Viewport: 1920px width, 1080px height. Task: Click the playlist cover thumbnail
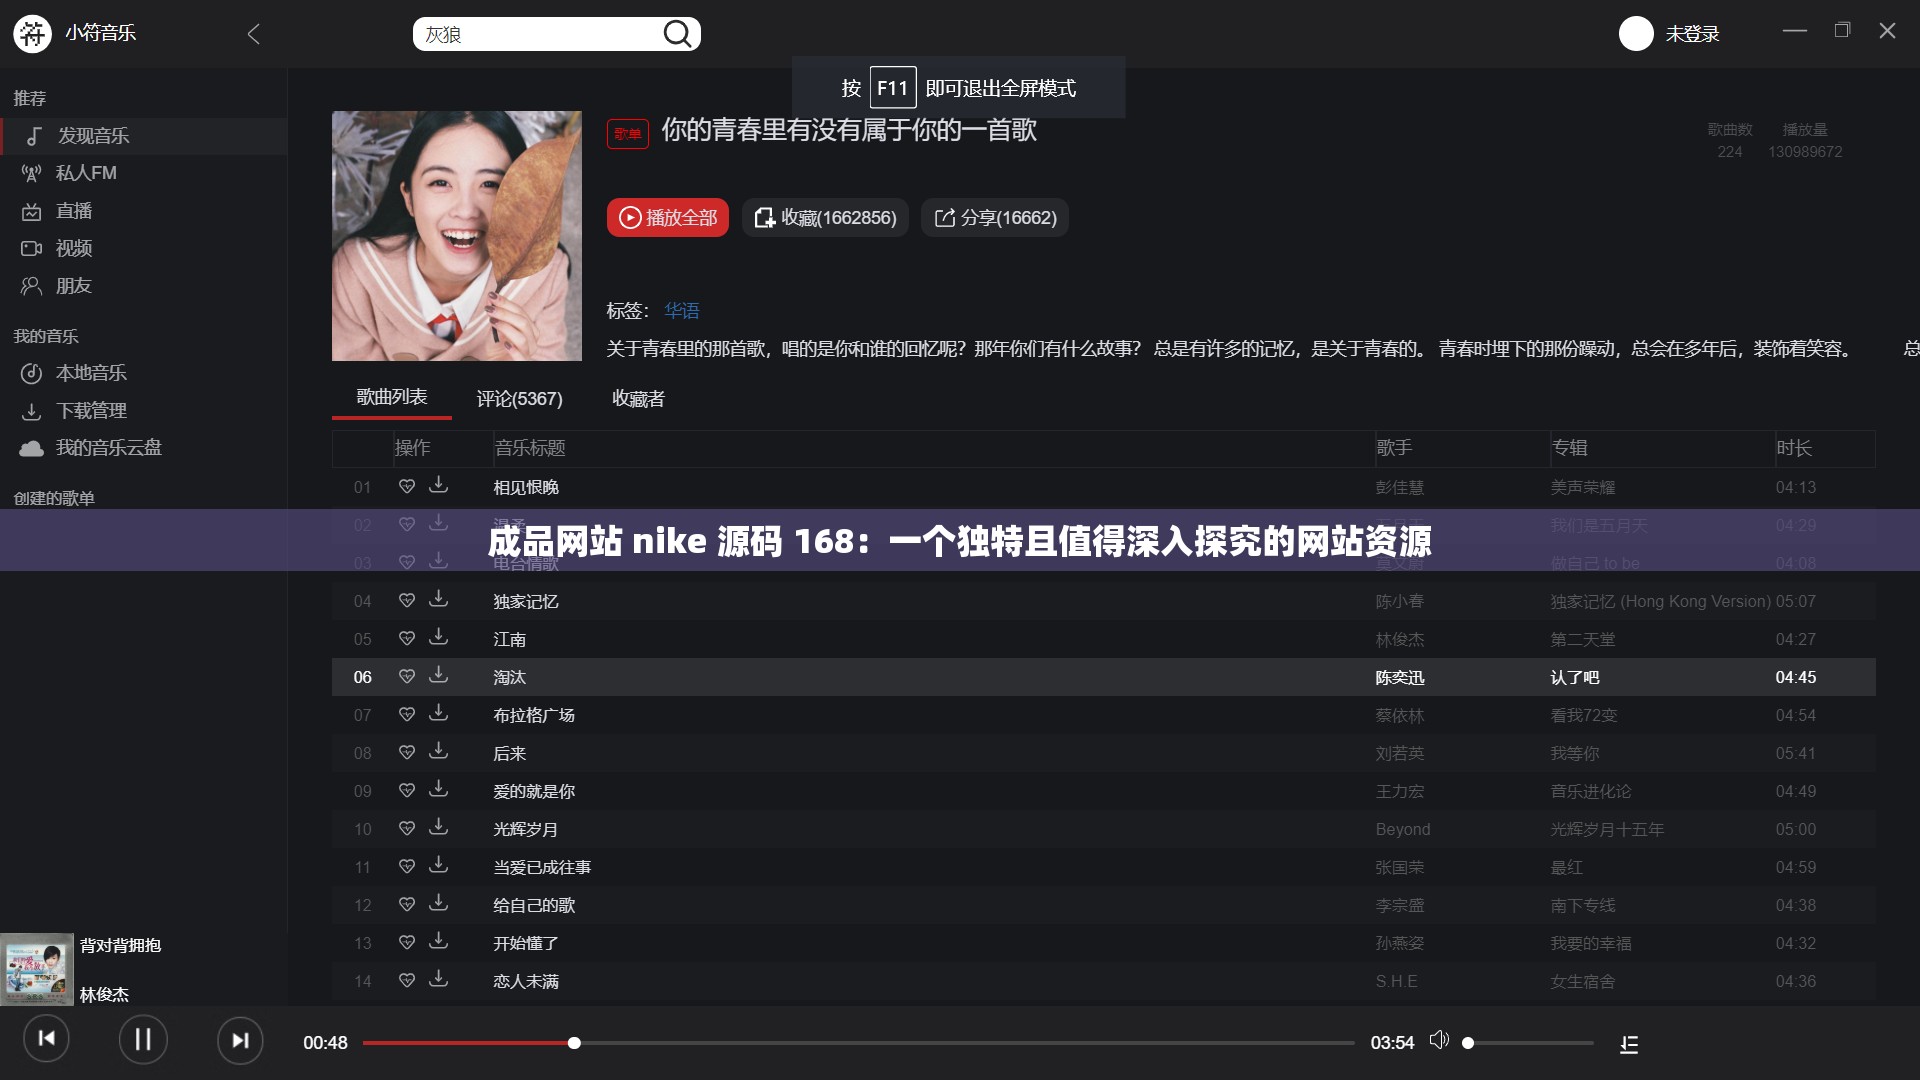point(457,236)
